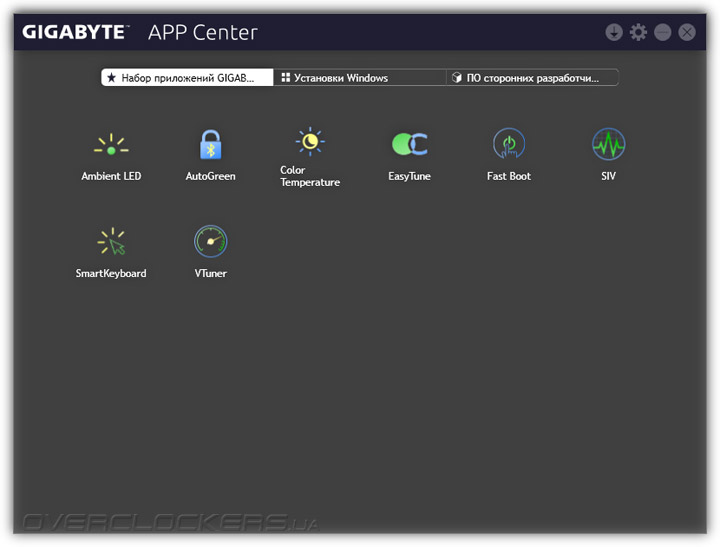Minimize the APP Center window
Screen dimensions: 720x547
pyautogui.click(x=663, y=32)
